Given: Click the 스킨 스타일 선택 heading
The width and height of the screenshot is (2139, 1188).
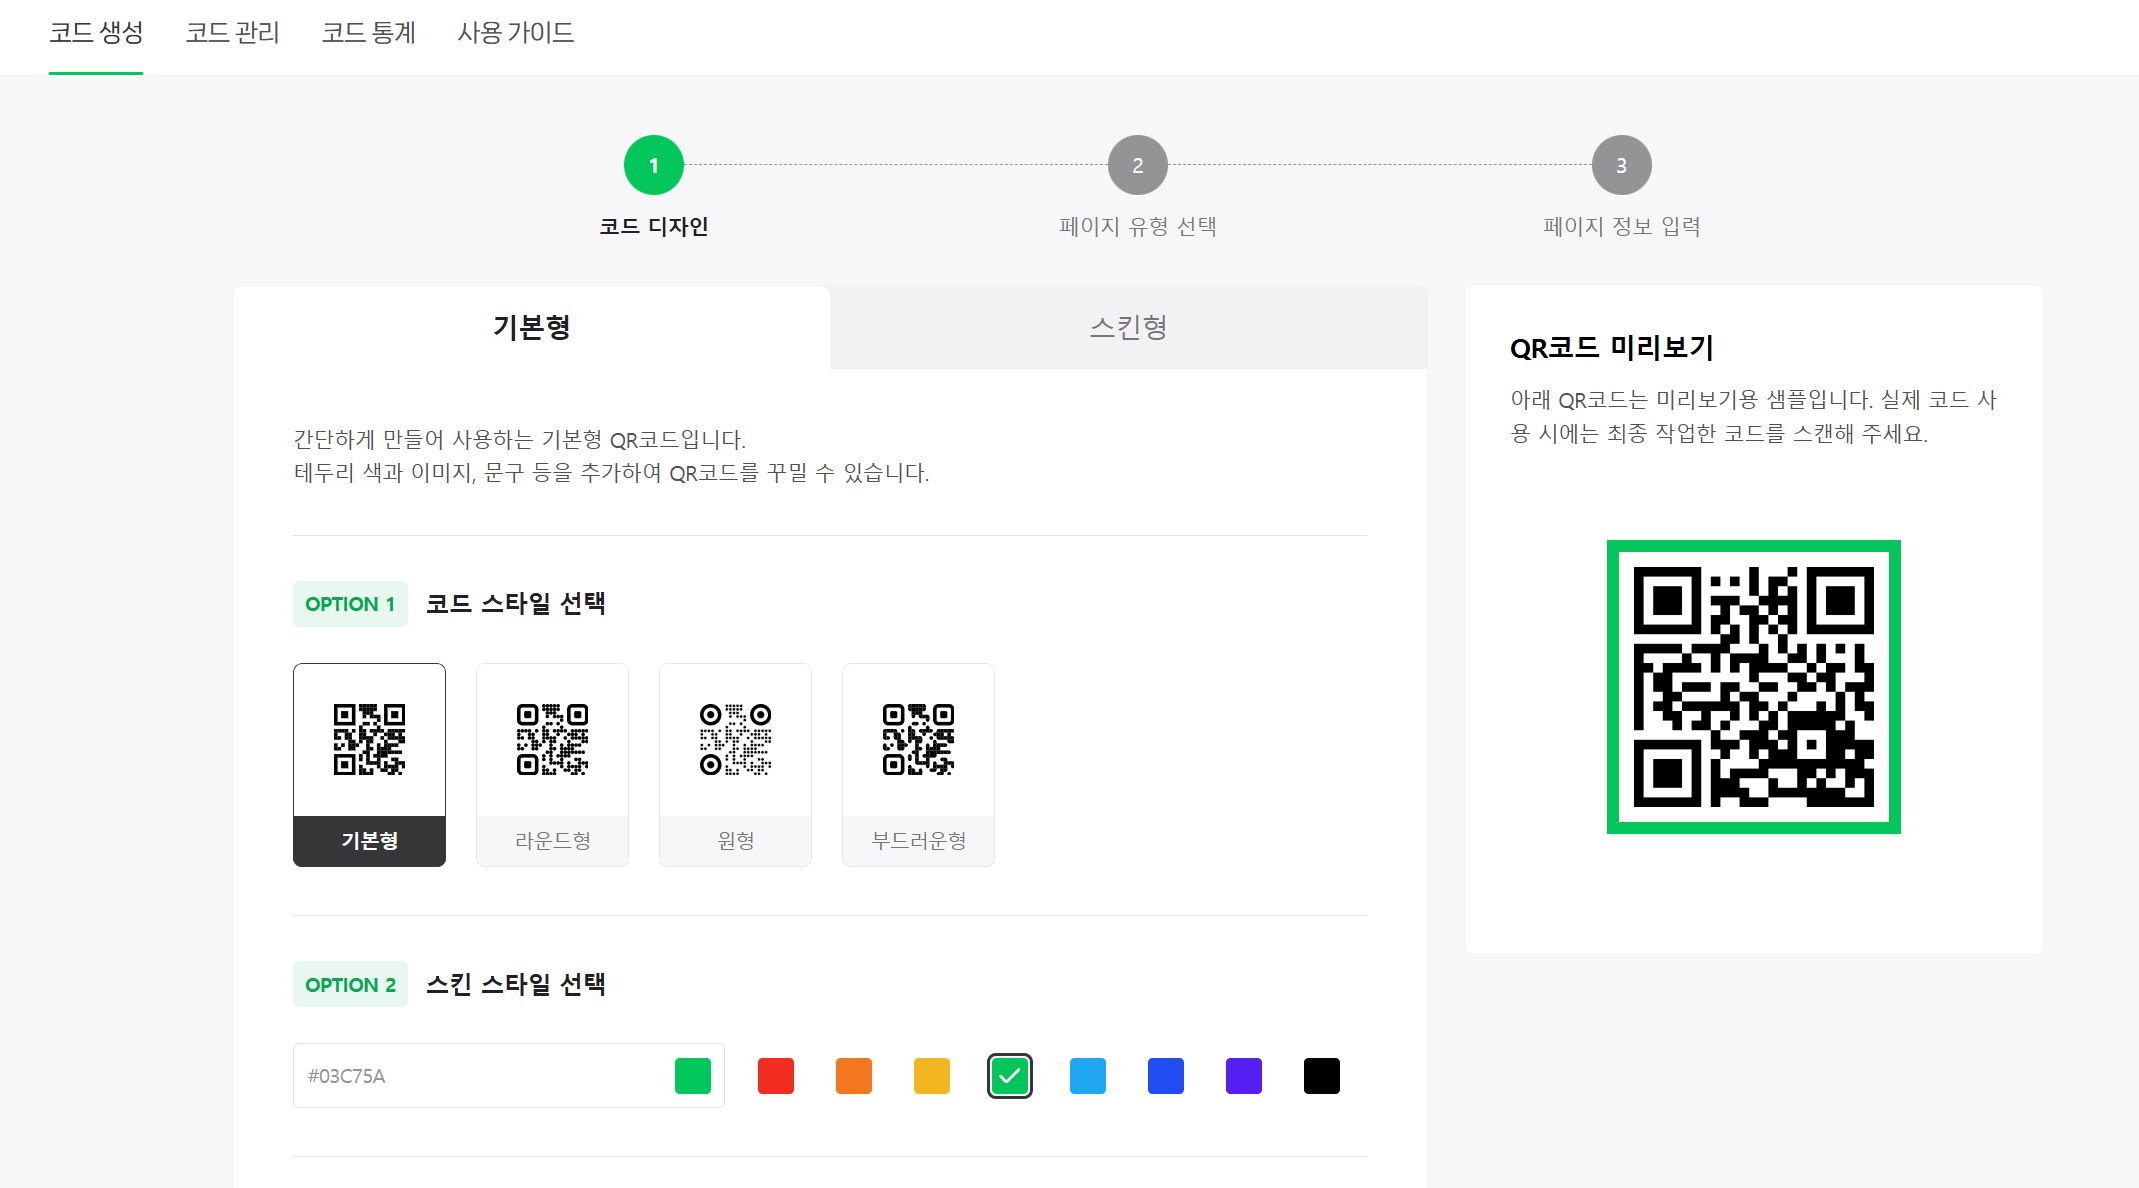Looking at the screenshot, I should 516,985.
